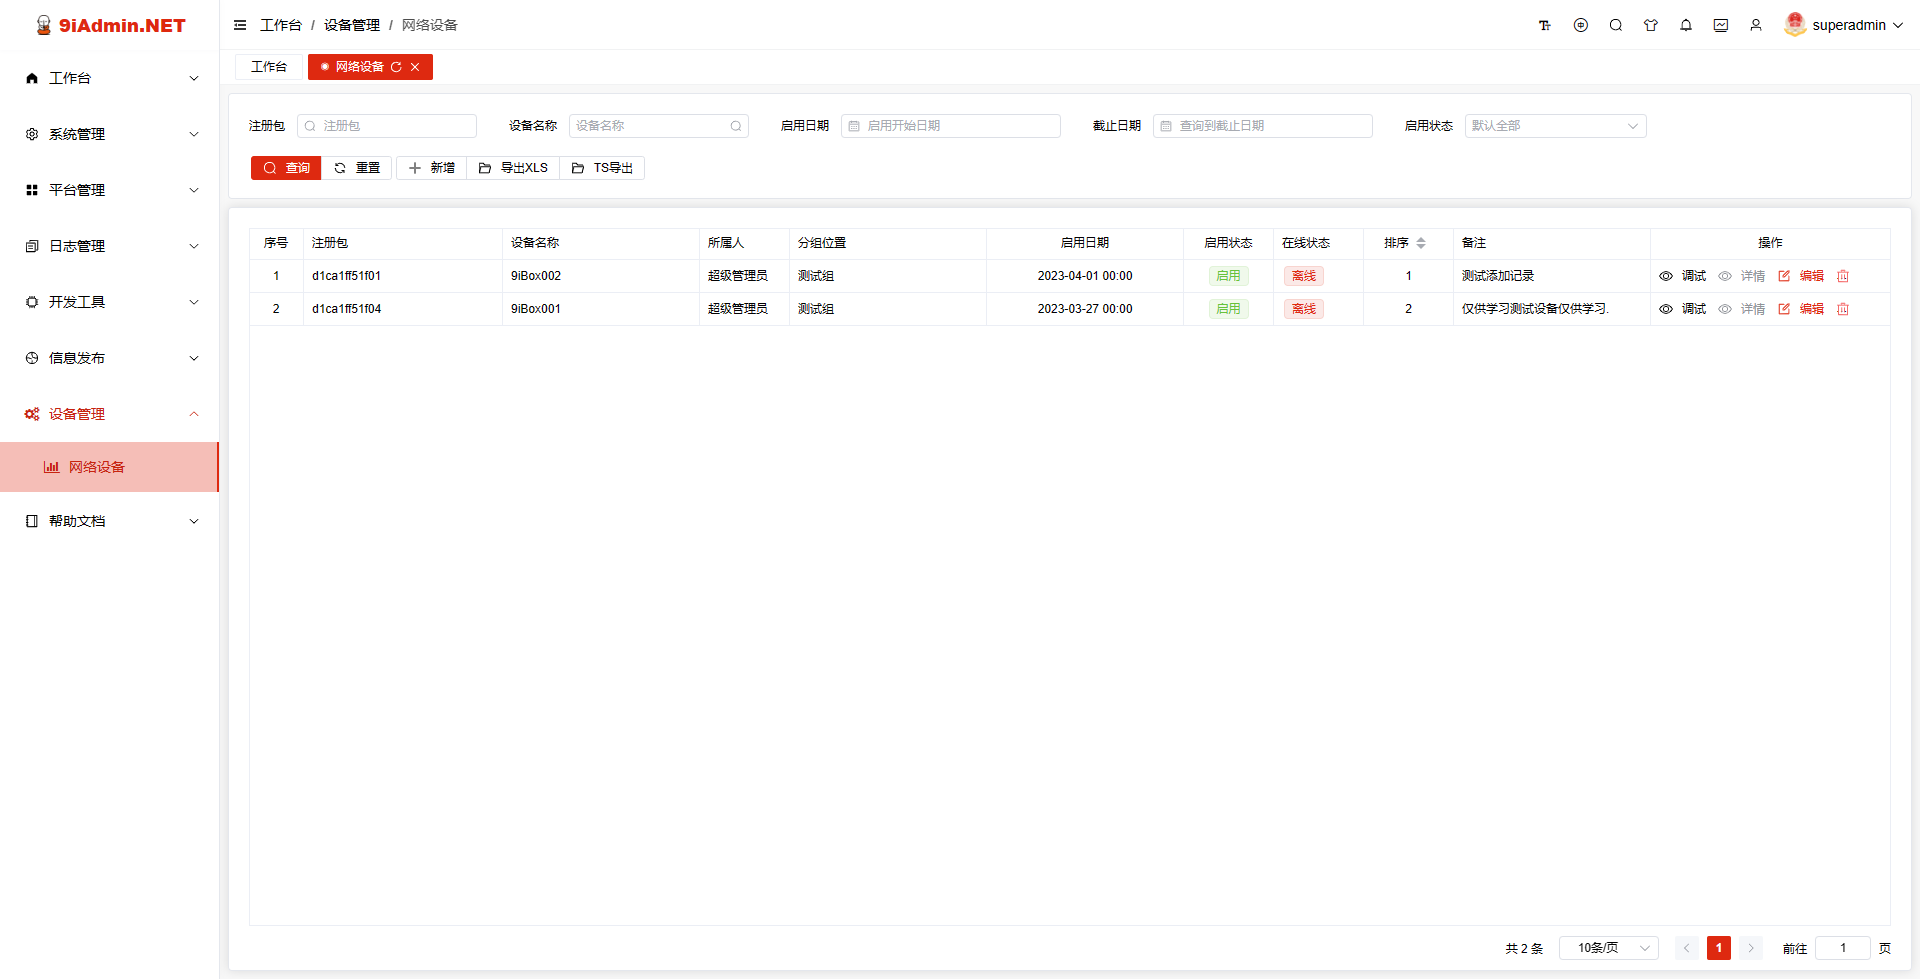Open the language switcher icon in top bar
The image size is (1920, 979).
click(x=1580, y=25)
